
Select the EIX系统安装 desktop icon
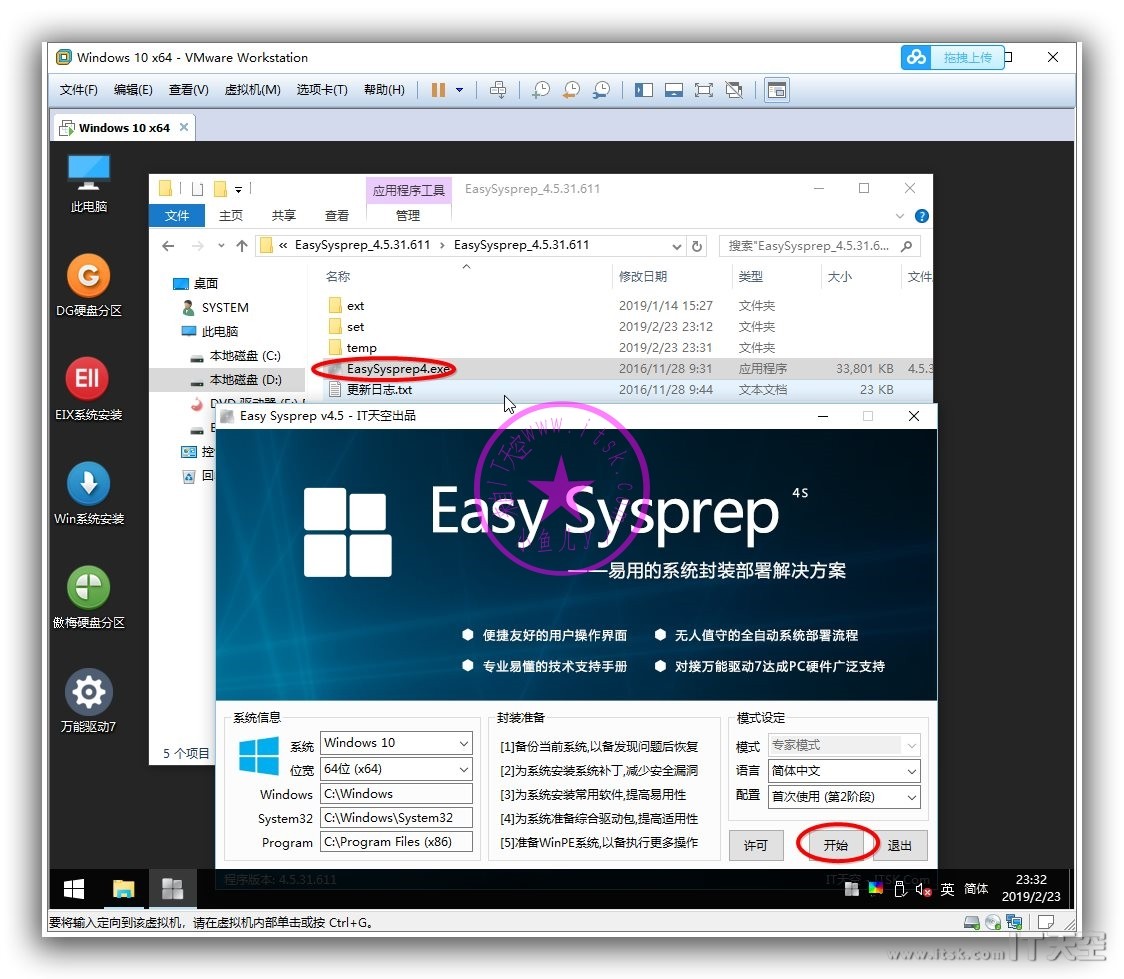pyautogui.click(x=89, y=389)
